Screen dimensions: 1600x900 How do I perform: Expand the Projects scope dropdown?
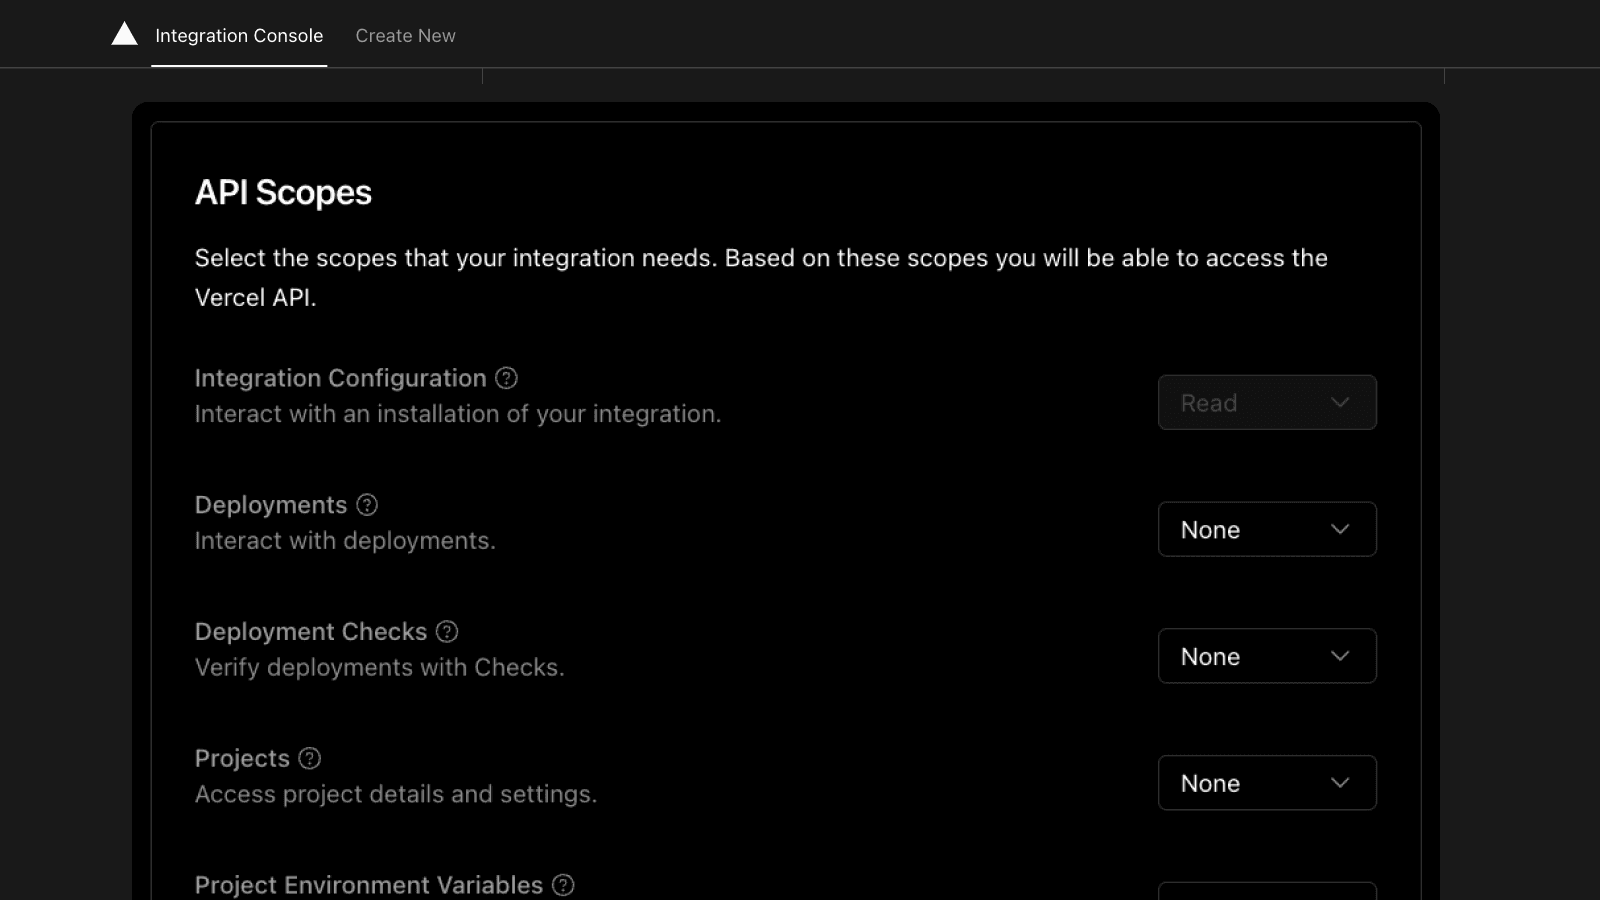(1266, 783)
